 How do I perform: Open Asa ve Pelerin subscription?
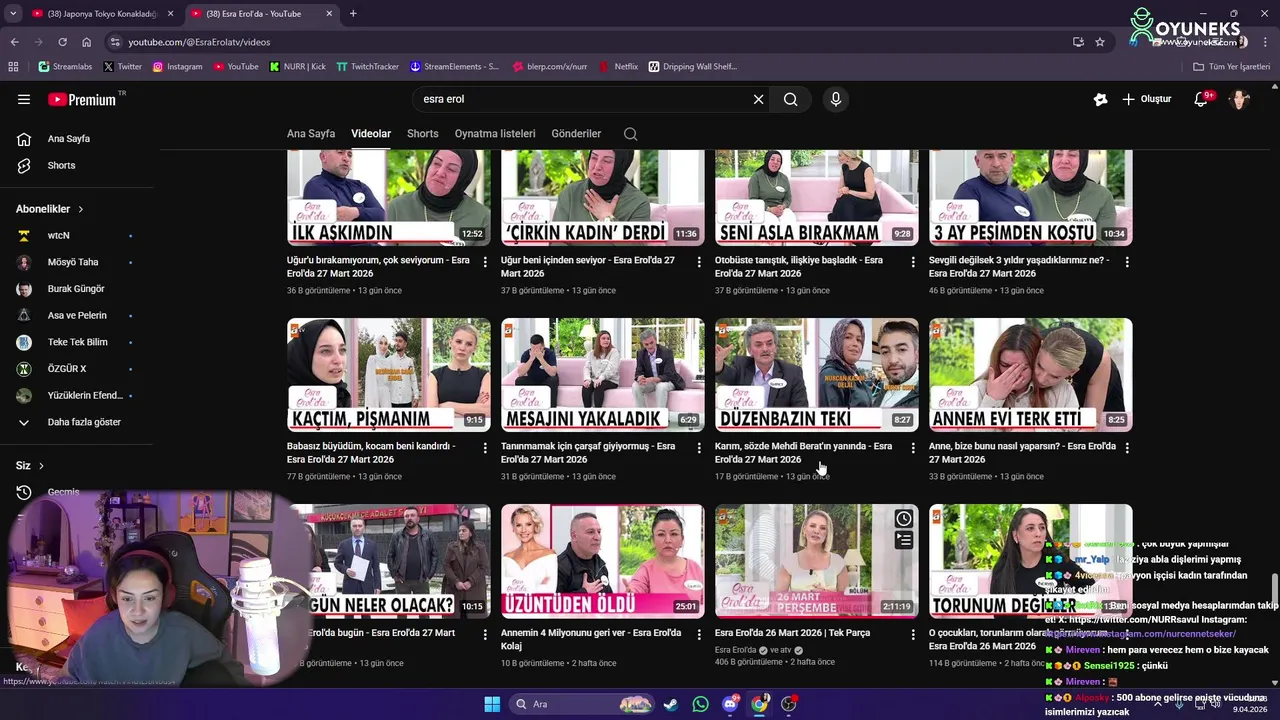pyautogui.click(x=76, y=315)
